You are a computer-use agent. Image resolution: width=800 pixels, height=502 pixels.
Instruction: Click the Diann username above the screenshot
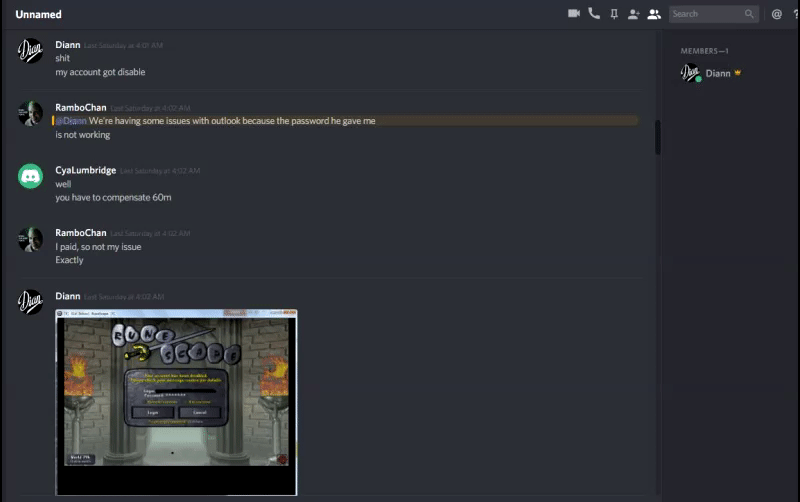tap(68, 296)
